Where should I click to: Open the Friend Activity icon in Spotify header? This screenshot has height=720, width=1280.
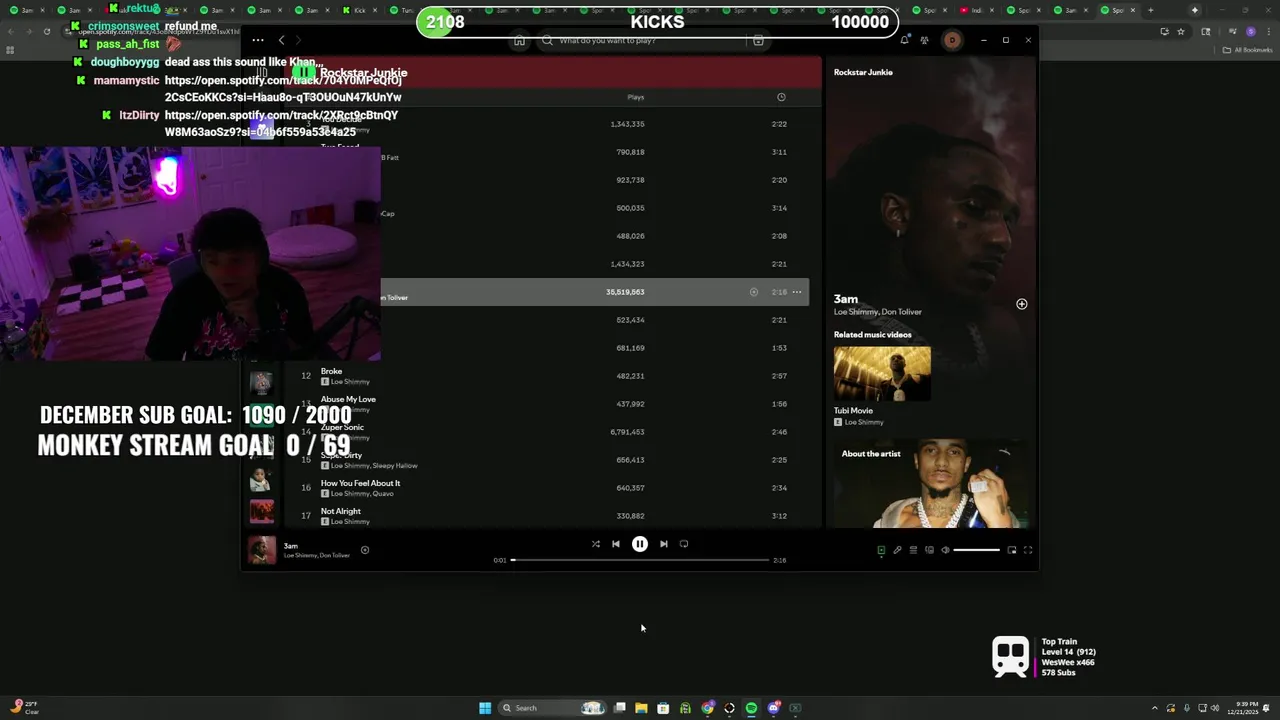click(924, 40)
